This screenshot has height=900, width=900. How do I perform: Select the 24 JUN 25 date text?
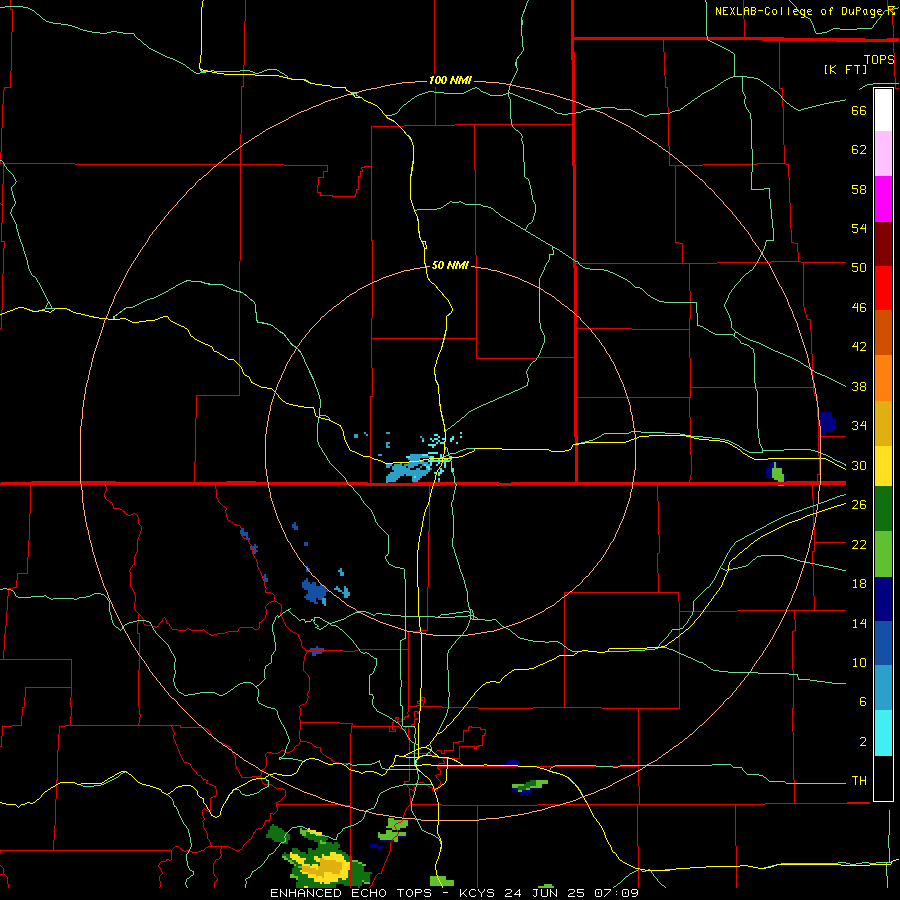[x=545, y=893]
